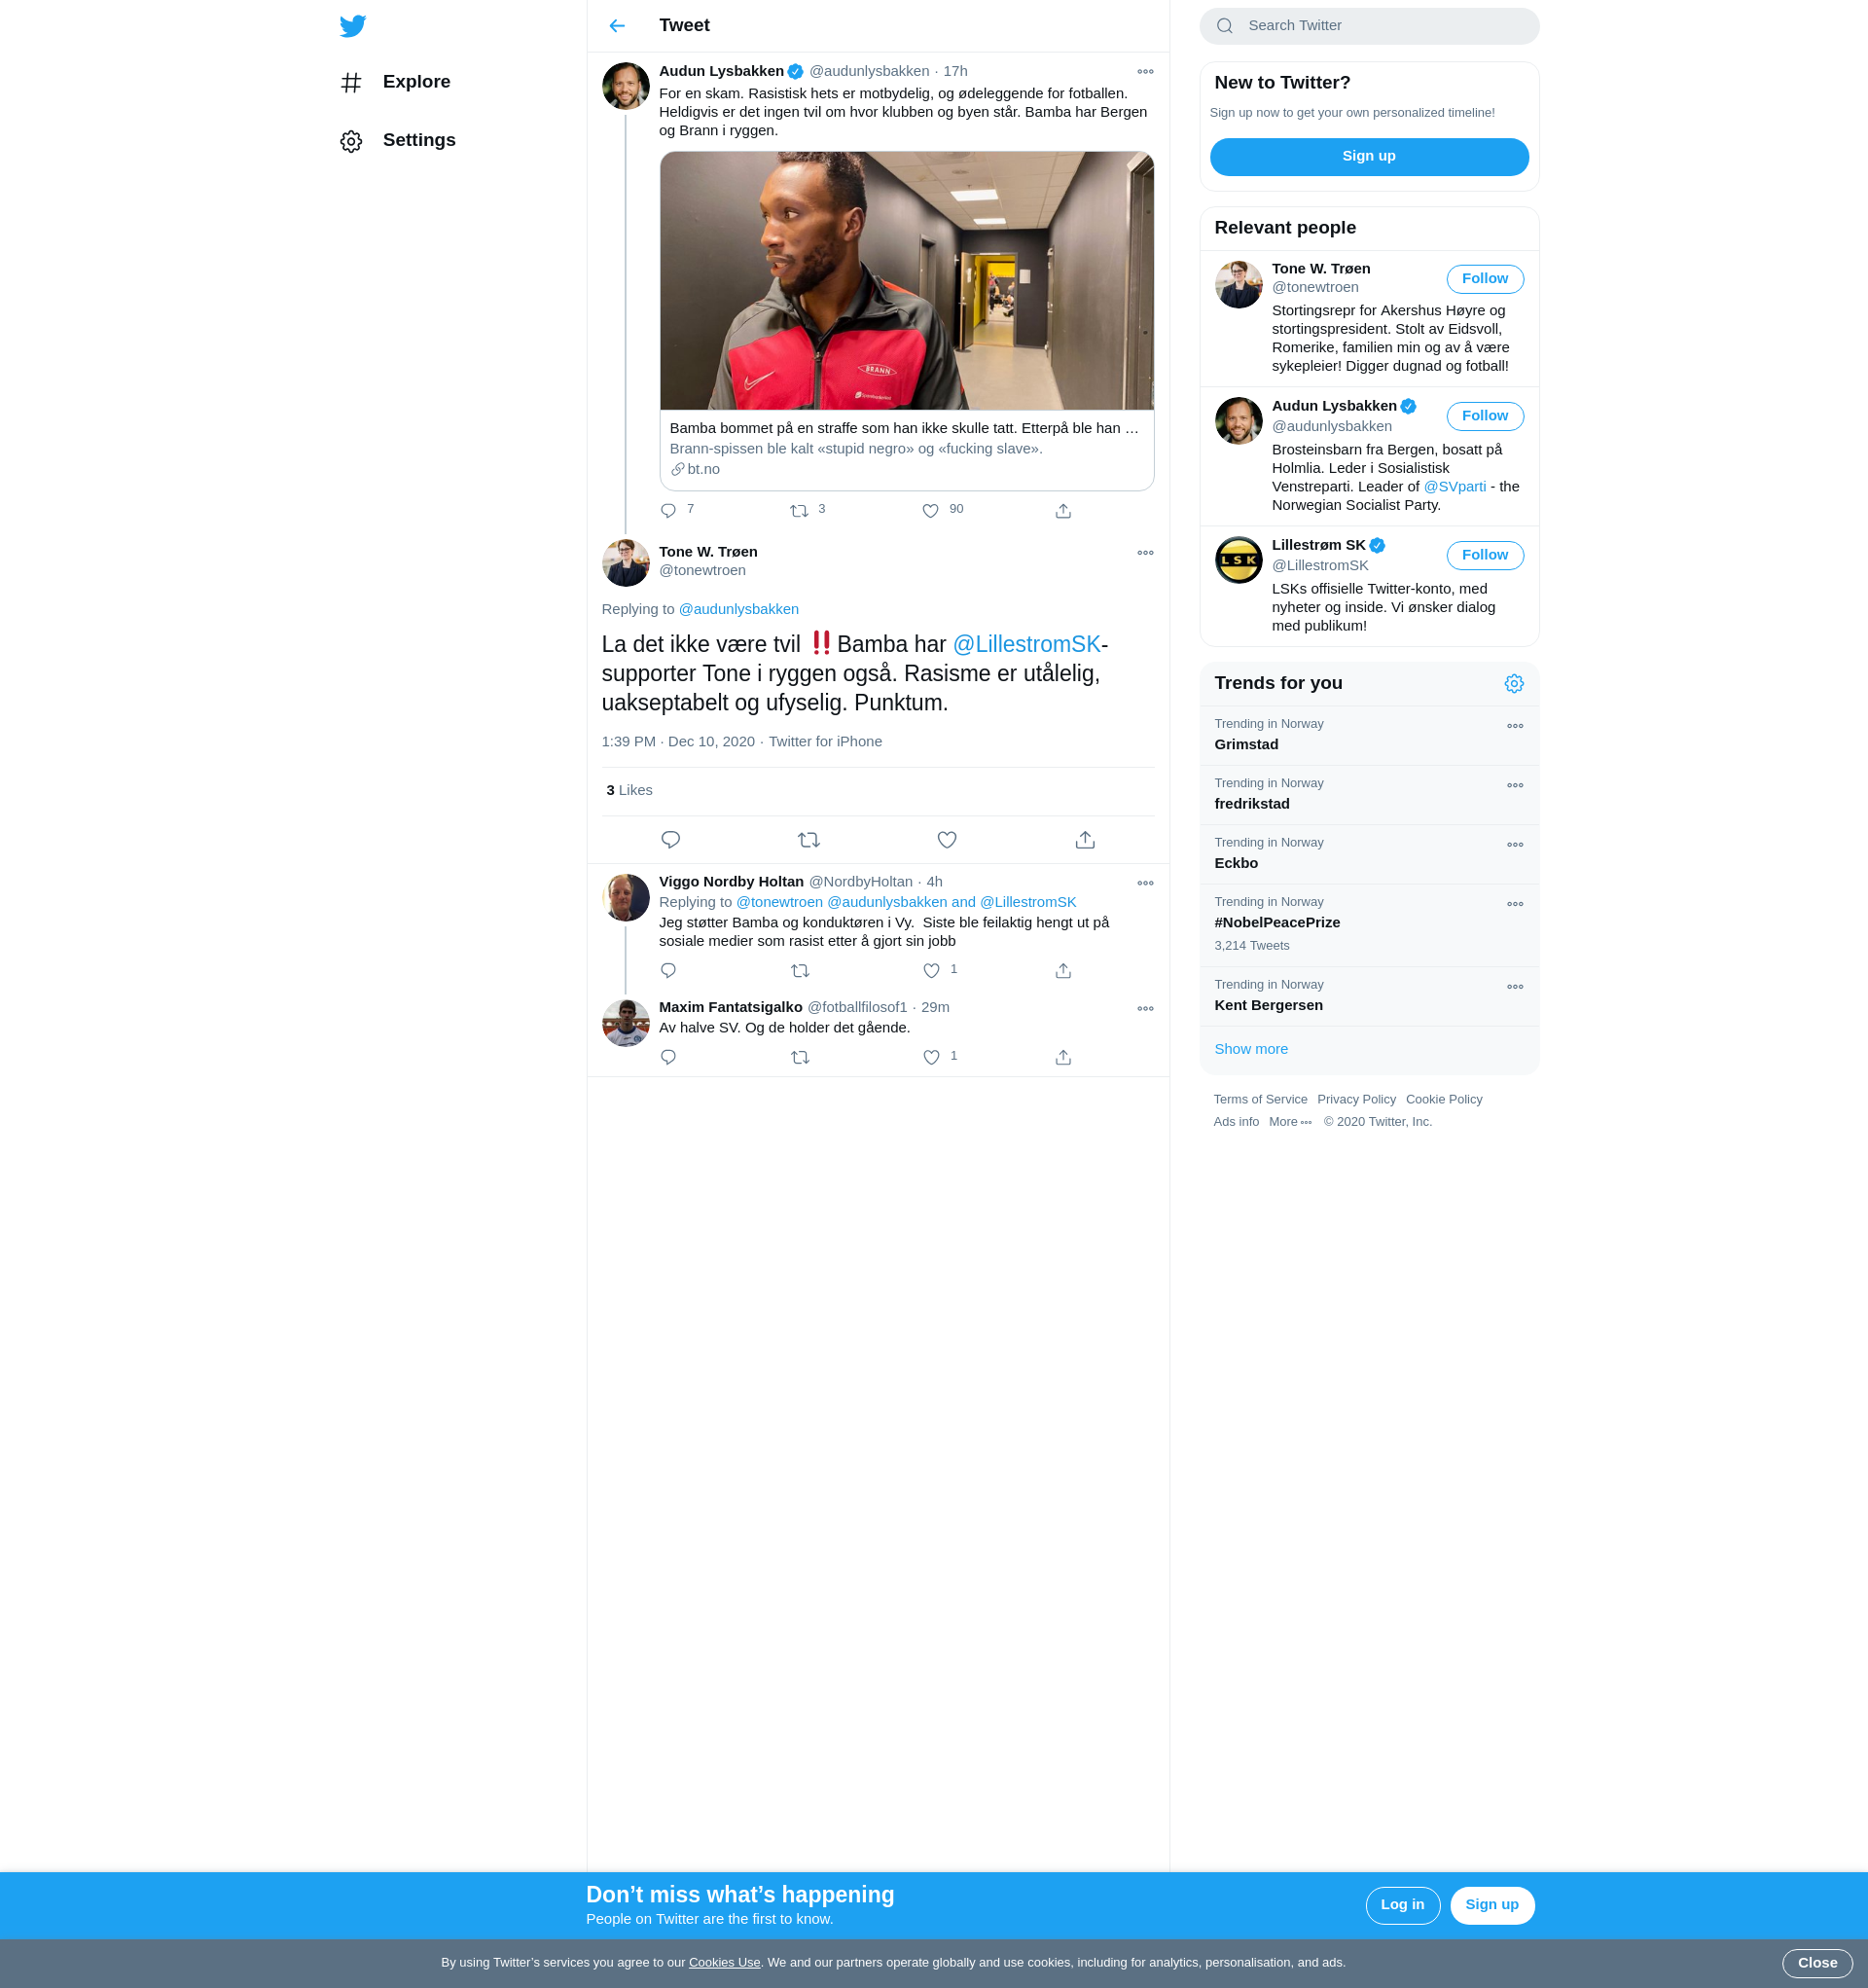Share Viggo Nordby Holtan's tweet
1868x1988 pixels.
pyautogui.click(x=1063, y=971)
